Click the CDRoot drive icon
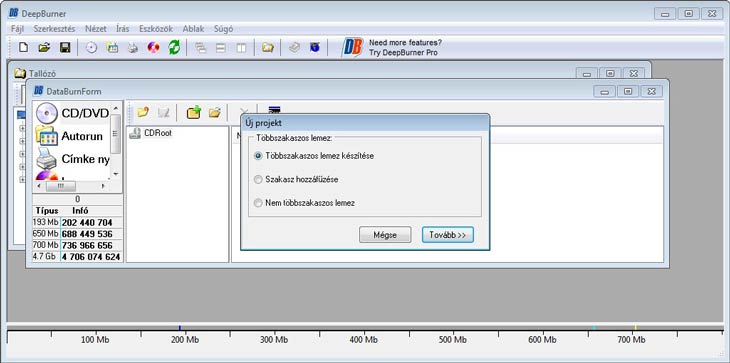The width and height of the screenshot is (730, 363). pyautogui.click(x=135, y=134)
